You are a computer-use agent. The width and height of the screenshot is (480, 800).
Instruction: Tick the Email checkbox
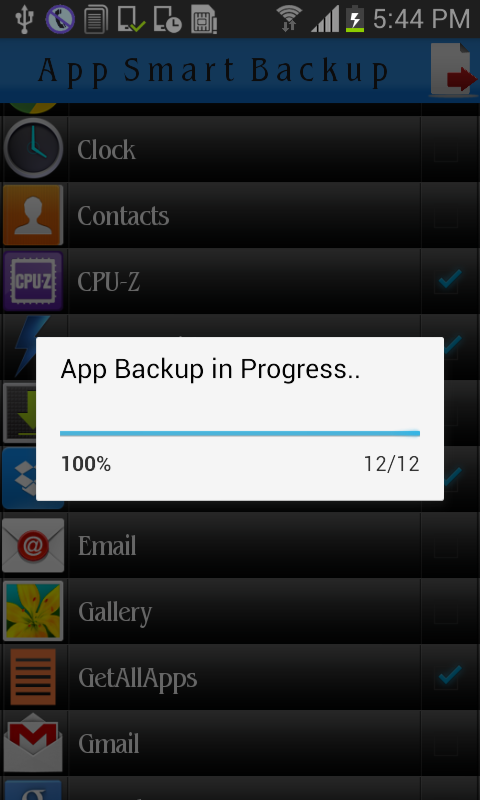point(446,546)
